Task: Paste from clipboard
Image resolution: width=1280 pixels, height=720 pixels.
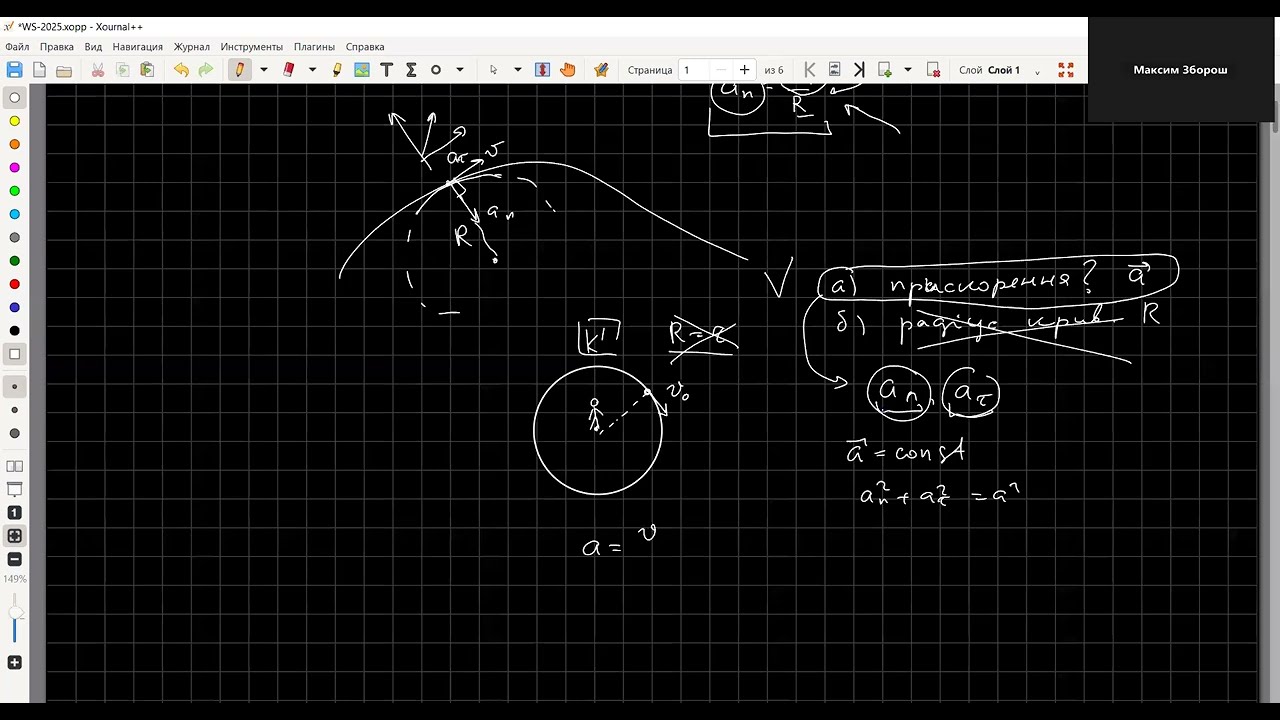Action: click(147, 70)
